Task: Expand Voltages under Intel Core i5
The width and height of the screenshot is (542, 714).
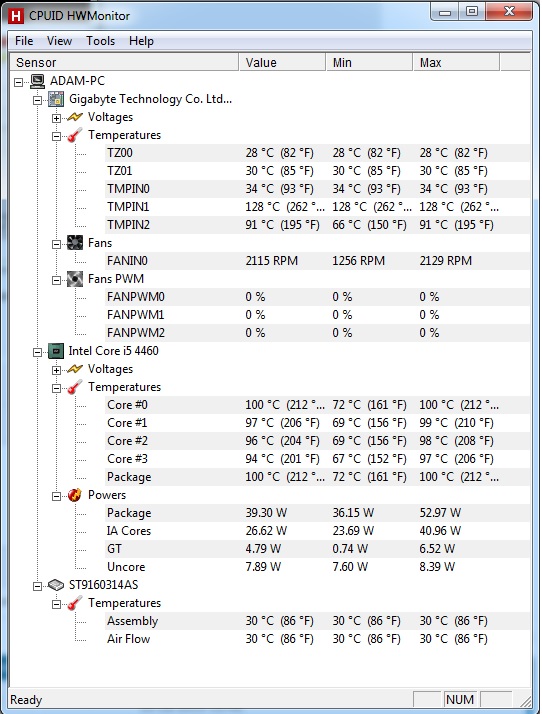Action: click(x=56, y=370)
